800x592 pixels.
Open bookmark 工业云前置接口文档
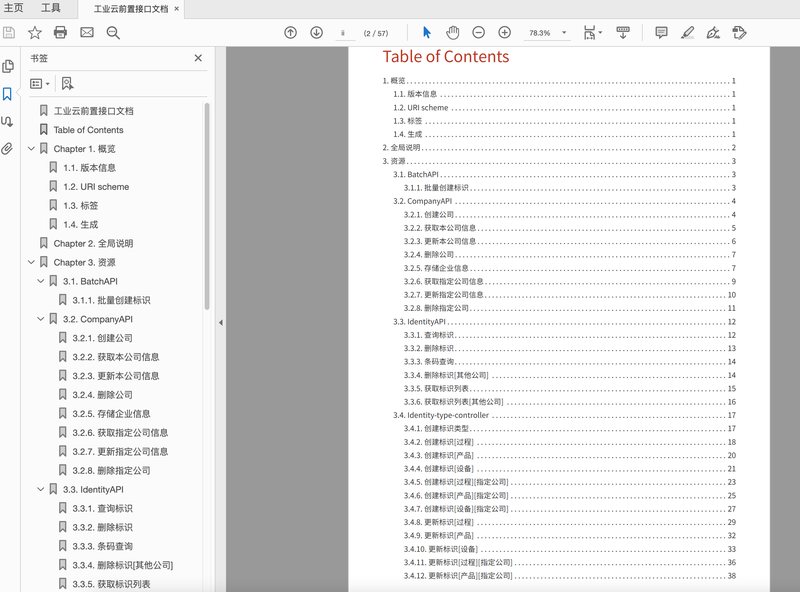(x=94, y=111)
